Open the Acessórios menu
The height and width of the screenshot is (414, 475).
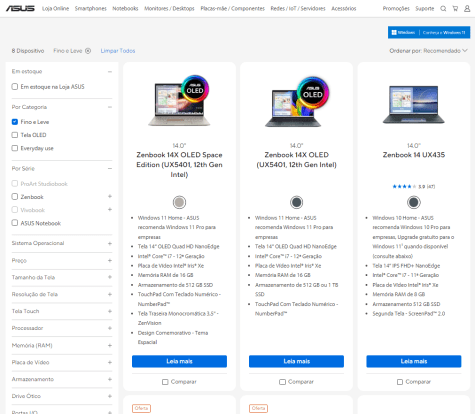point(344,9)
